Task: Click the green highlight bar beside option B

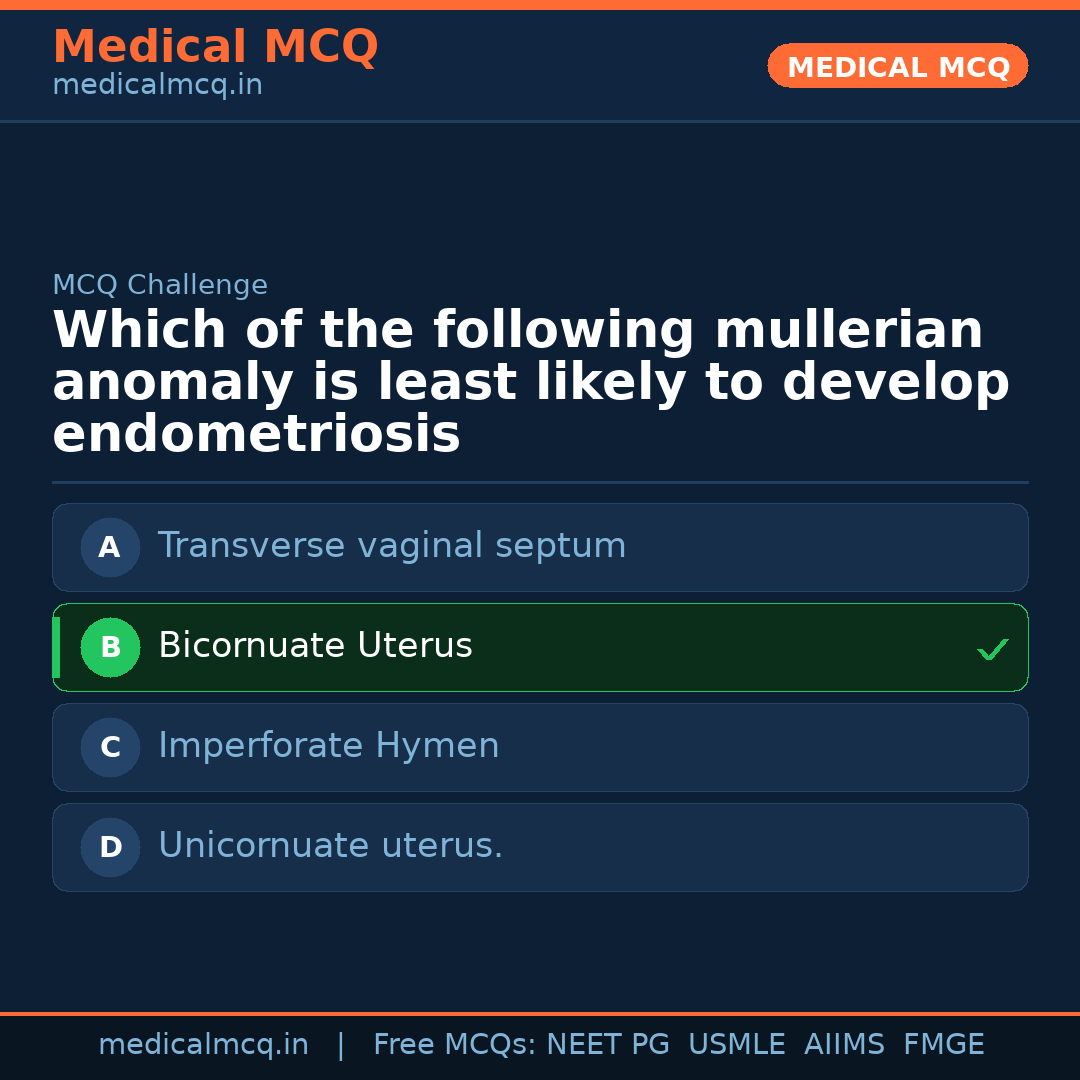Action: coord(55,647)
